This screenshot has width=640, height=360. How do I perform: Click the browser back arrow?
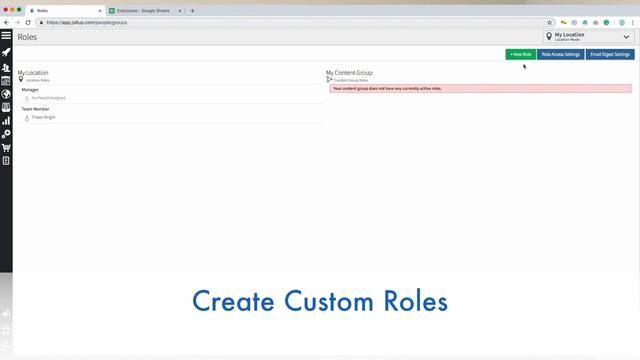(x=7, y=22)
